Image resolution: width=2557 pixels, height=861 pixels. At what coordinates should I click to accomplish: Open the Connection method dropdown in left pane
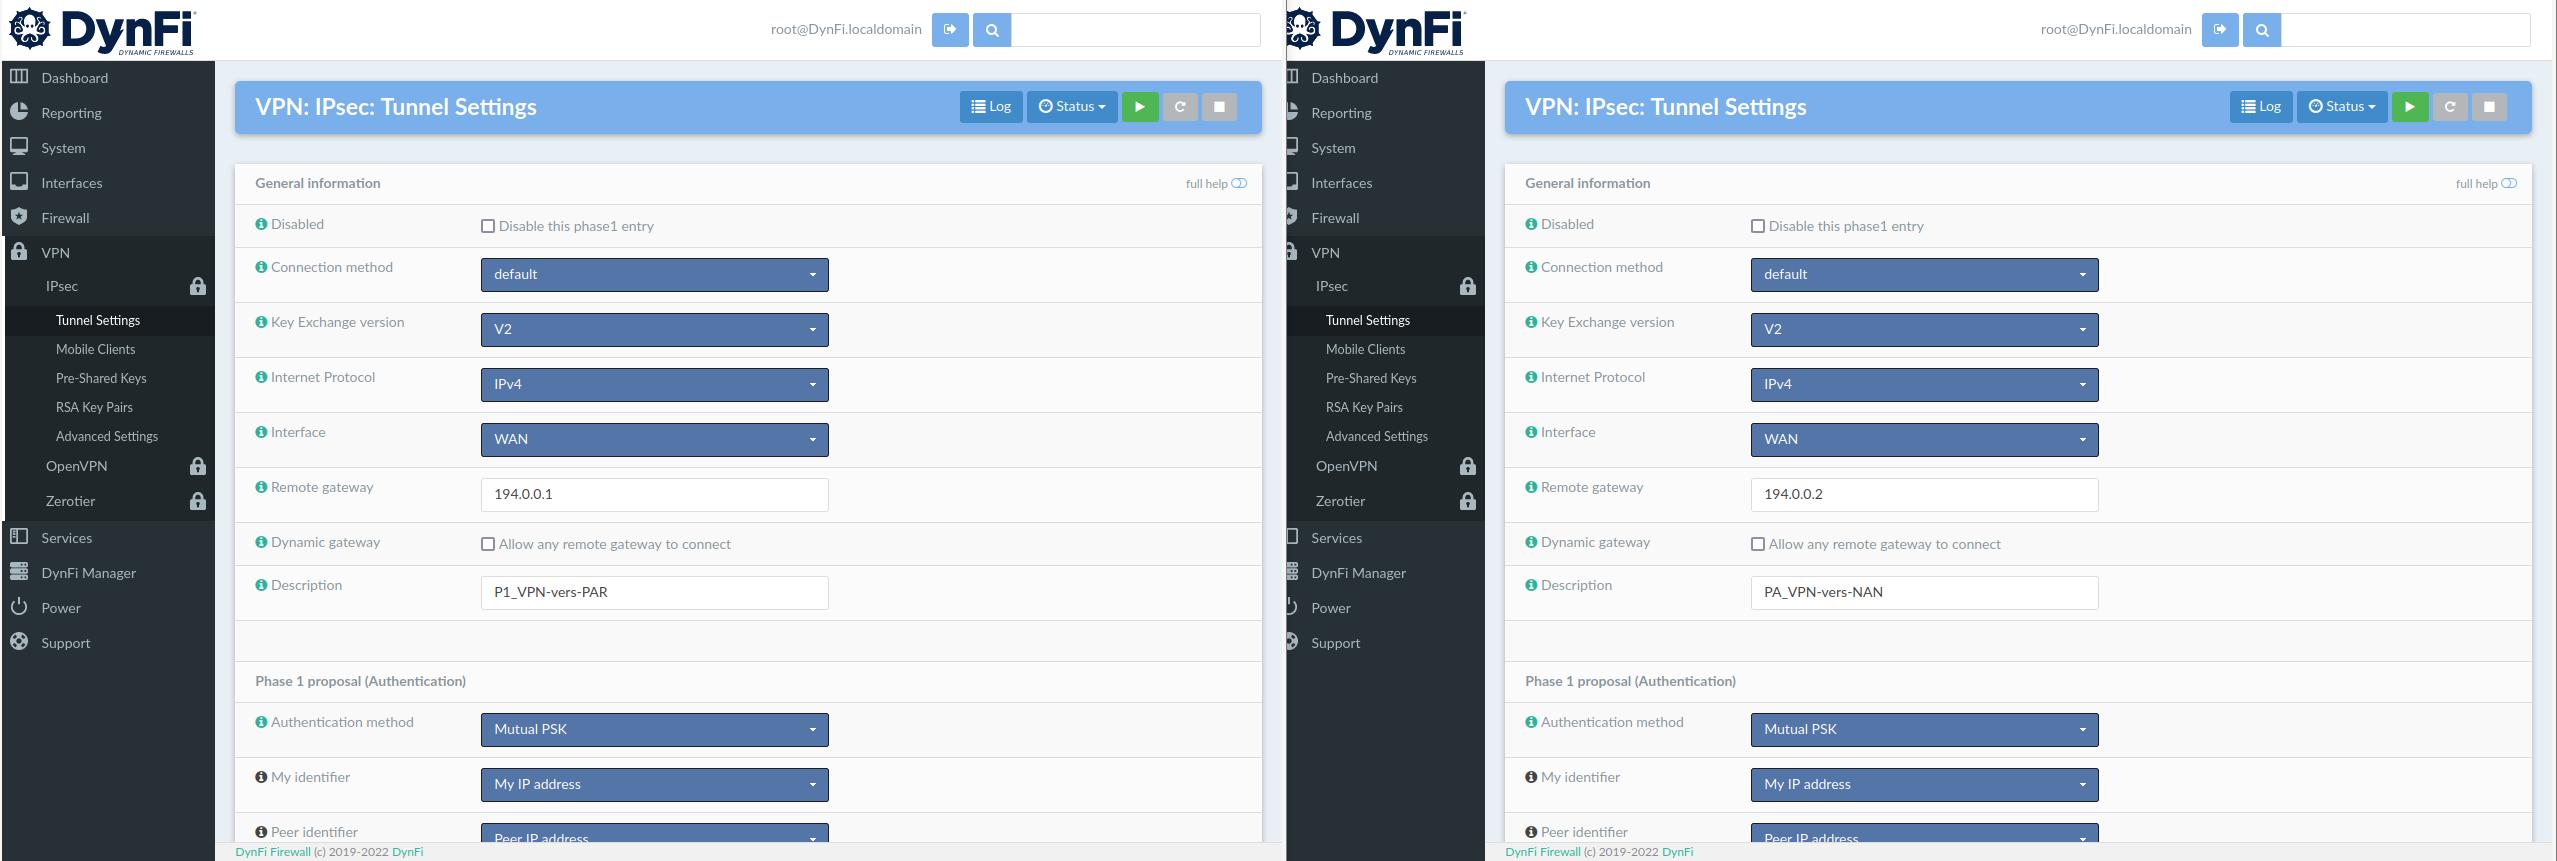pos(654,275)
